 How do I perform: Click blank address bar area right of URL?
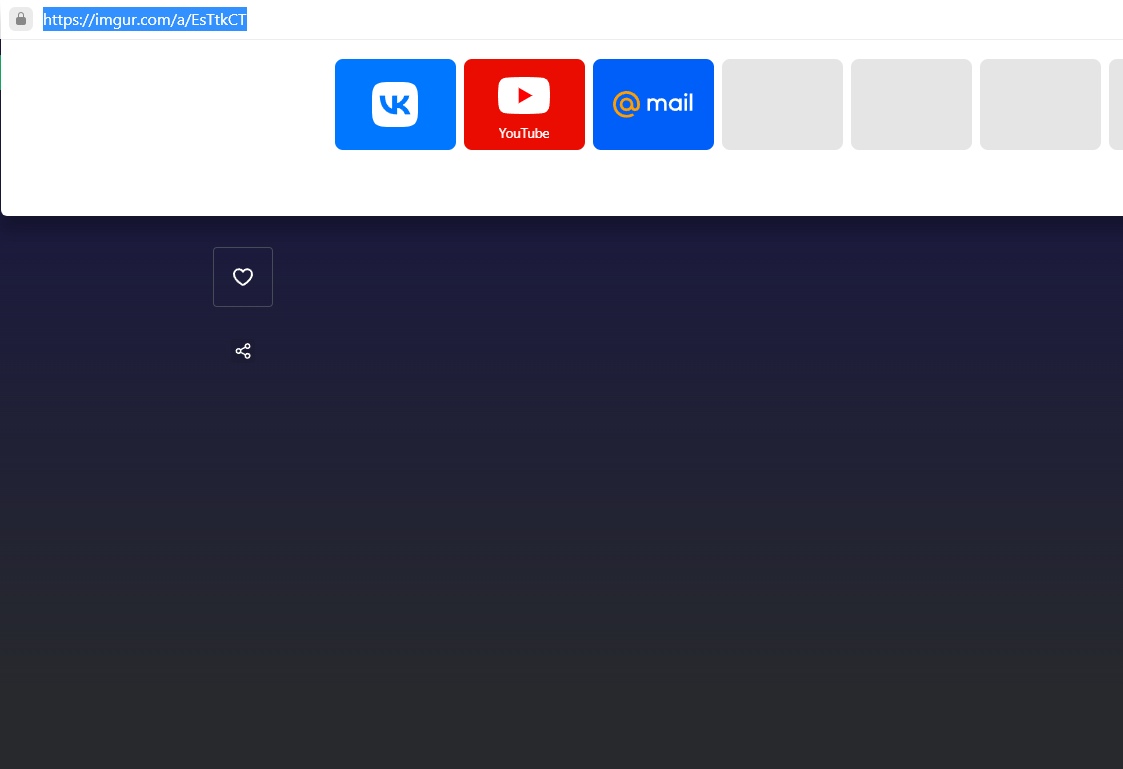(x=650, y=20)
